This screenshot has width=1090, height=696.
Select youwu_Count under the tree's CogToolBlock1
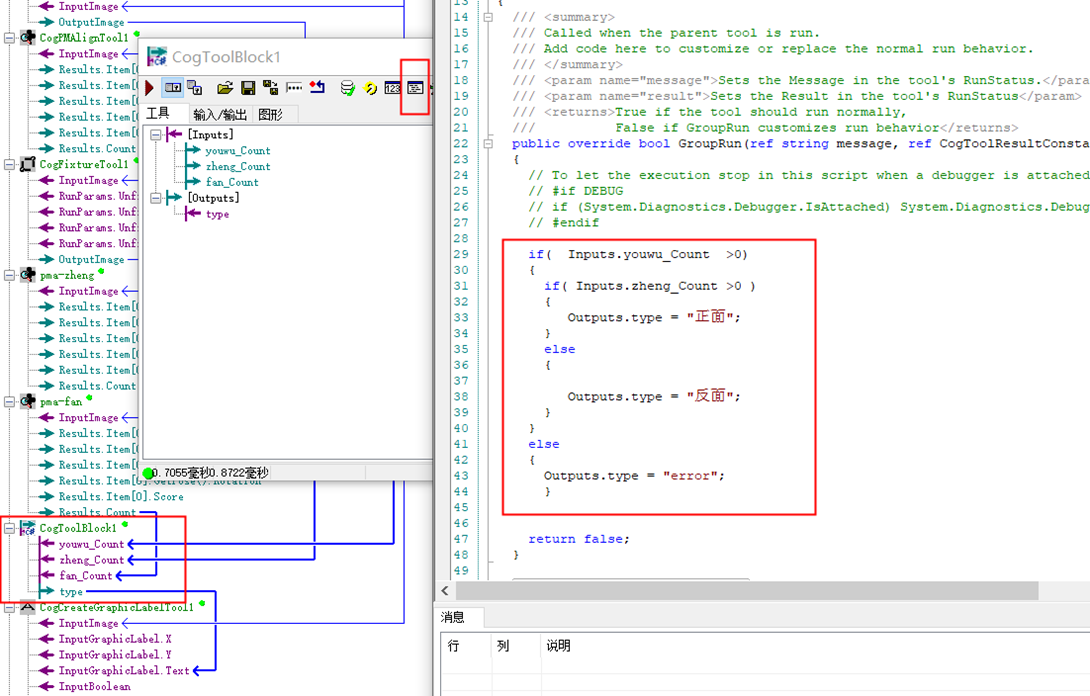click(91, 544)
